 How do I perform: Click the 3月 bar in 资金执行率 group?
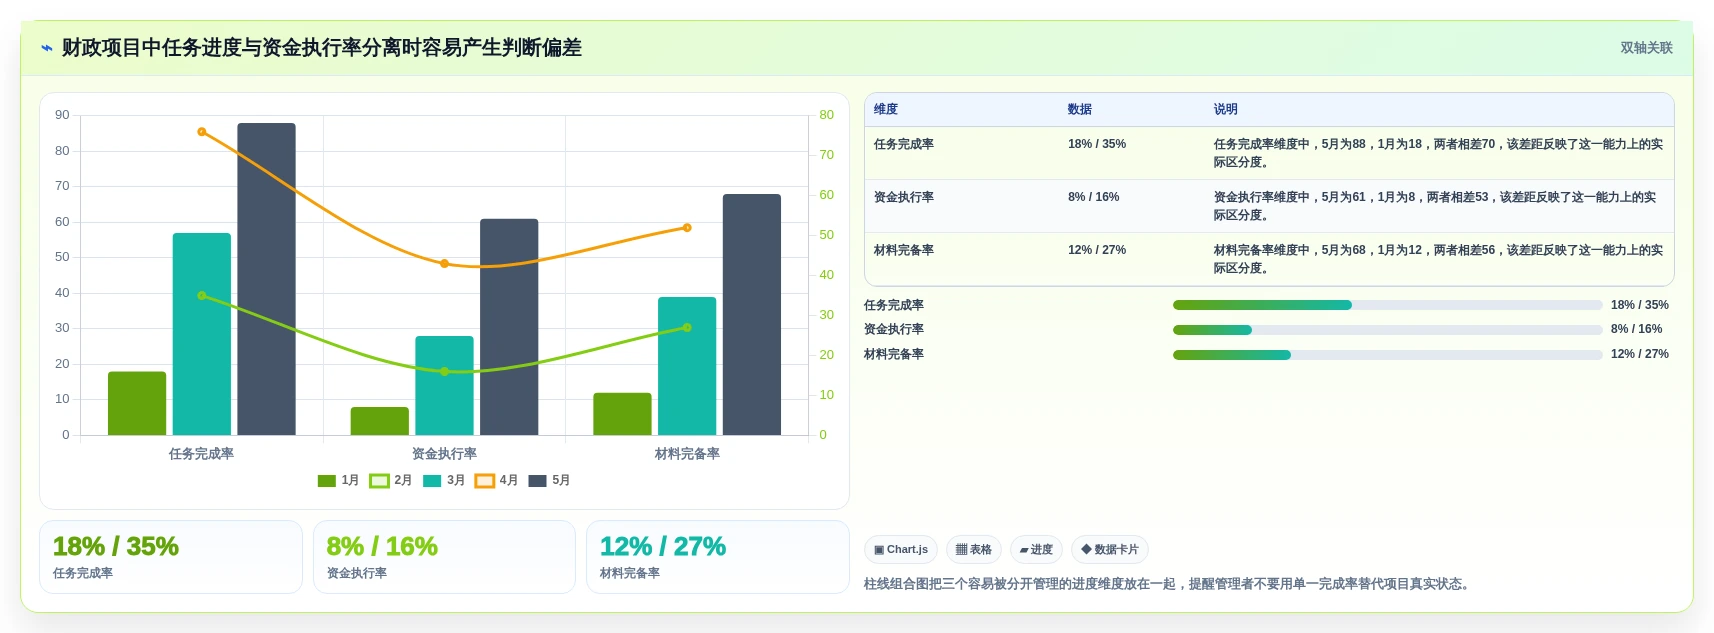(444, 385)
